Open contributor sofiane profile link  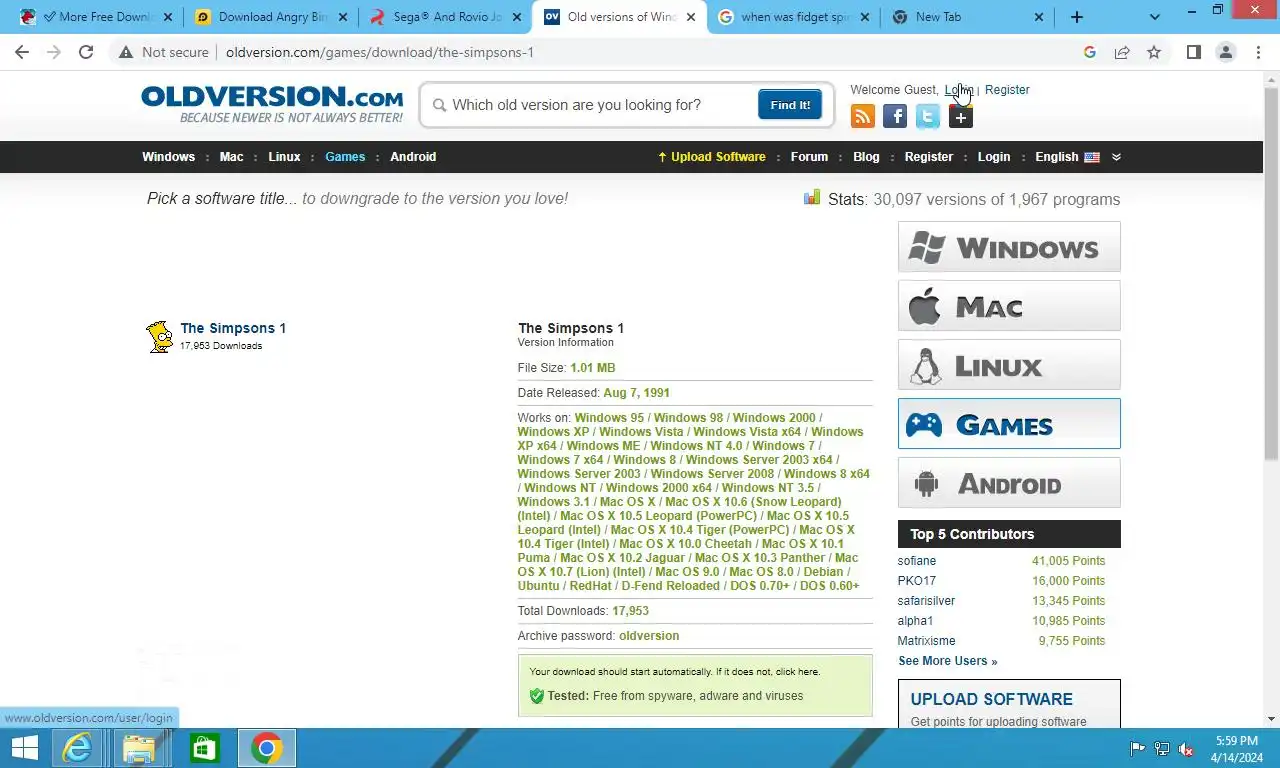(x=917, y=561)
